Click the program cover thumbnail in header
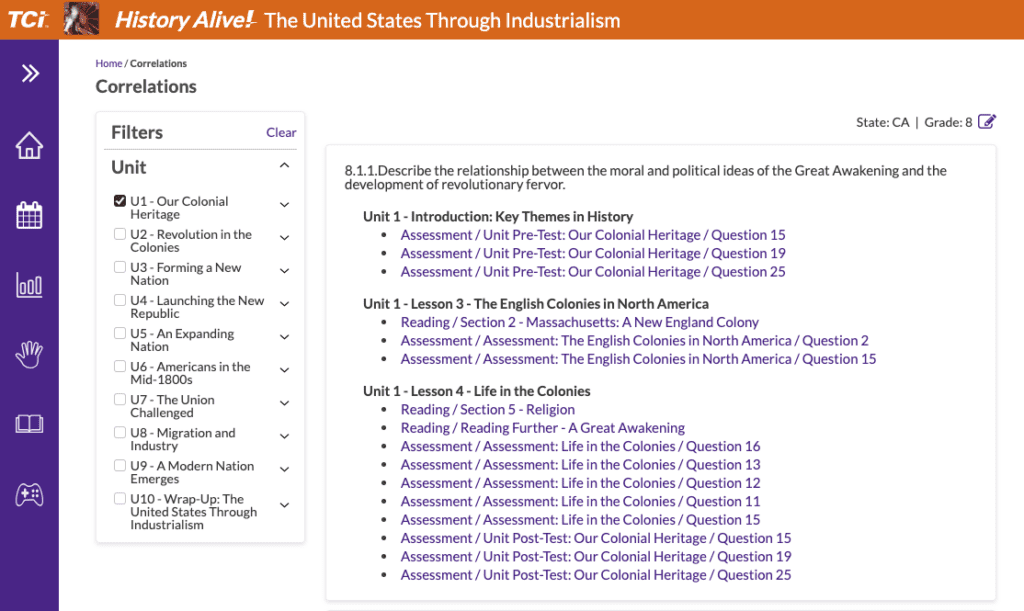The height and width of the screenshot is (611, 1024). click(x=82, y=18)
